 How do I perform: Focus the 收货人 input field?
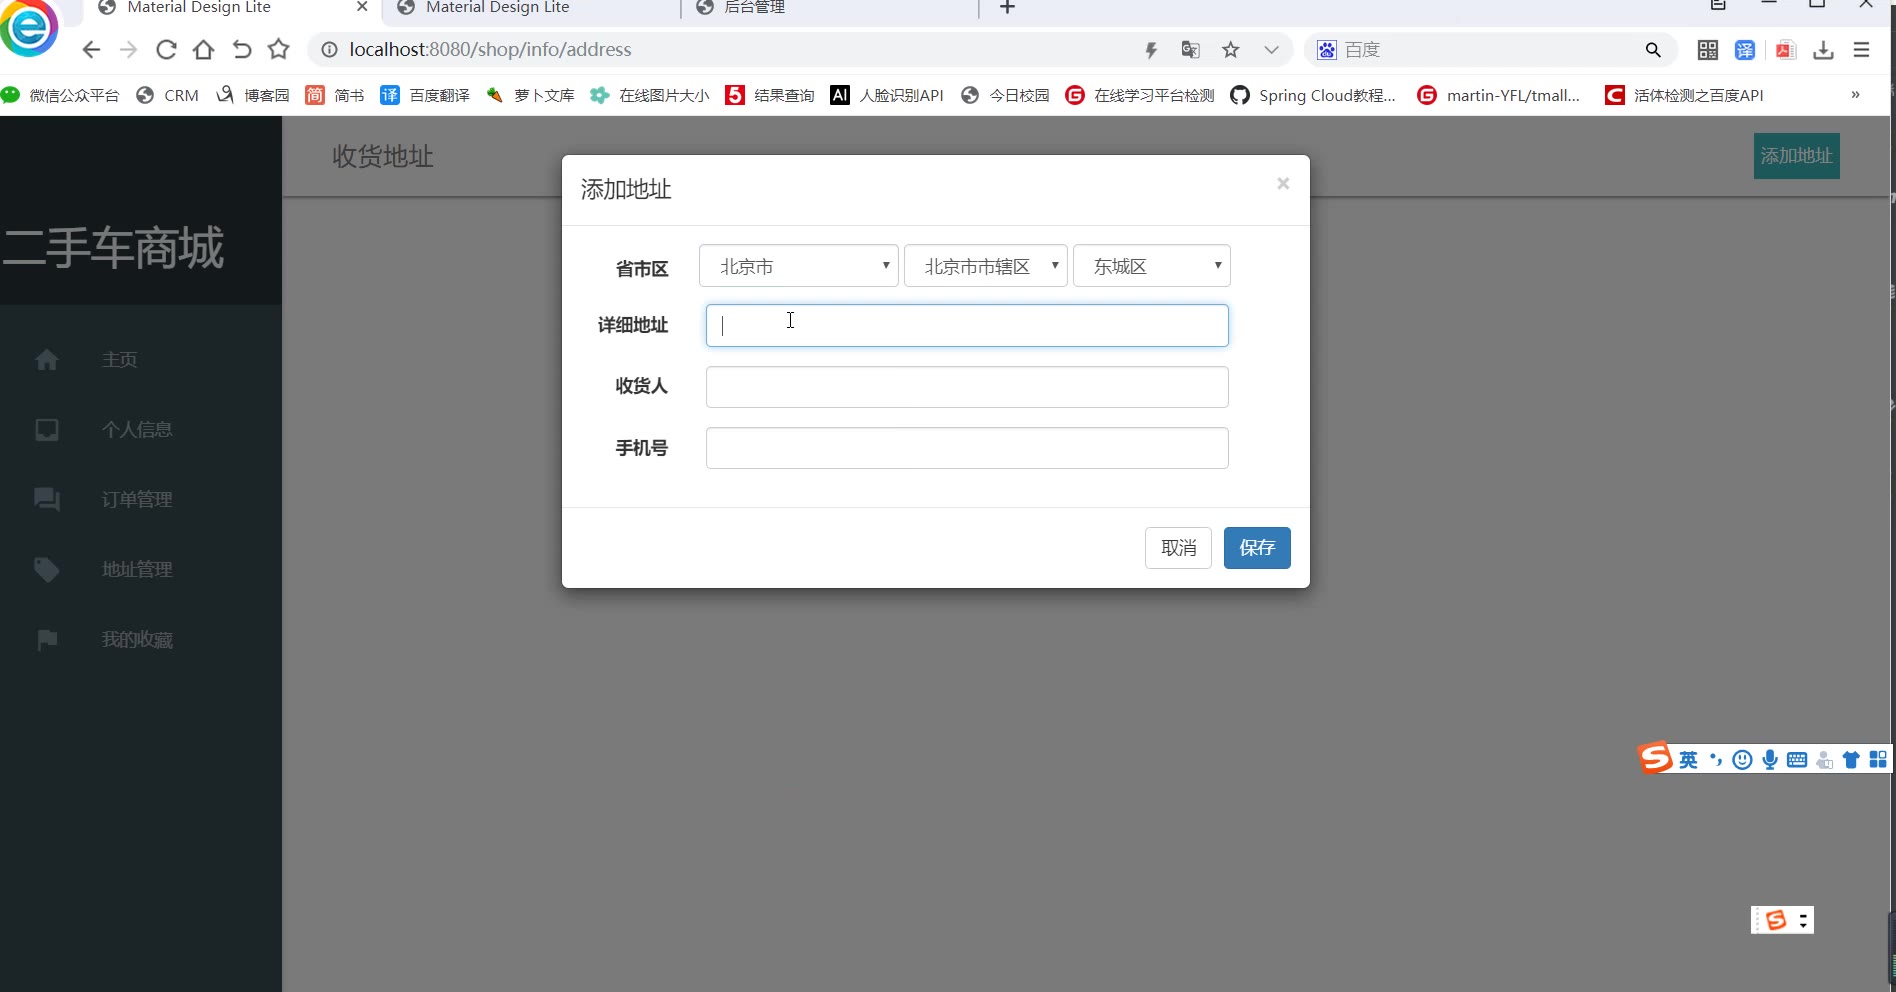967,387
